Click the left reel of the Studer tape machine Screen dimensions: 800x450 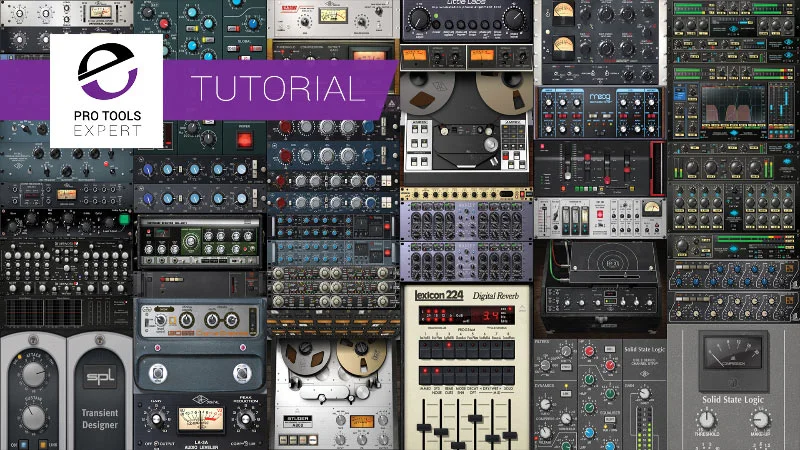(x=305, y=358)
